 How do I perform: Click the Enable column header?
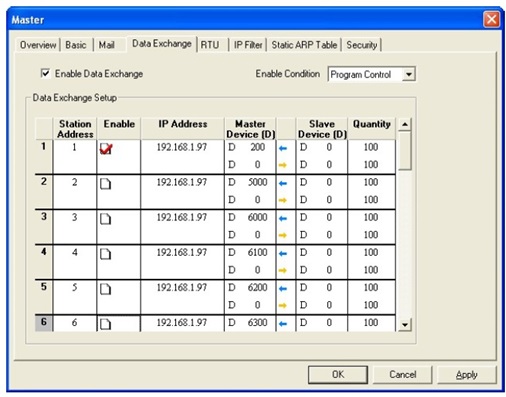point(119,129)
